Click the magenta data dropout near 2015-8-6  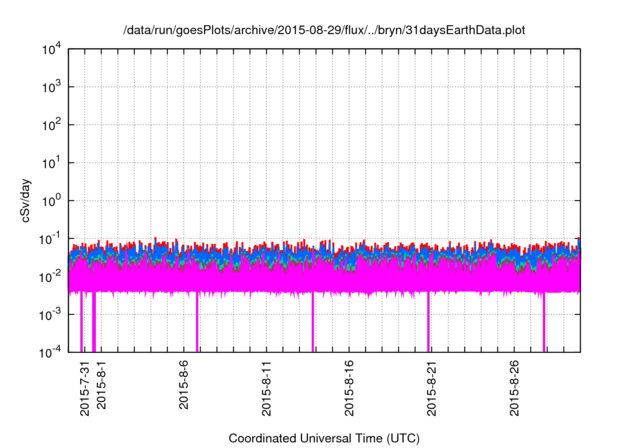197,322
